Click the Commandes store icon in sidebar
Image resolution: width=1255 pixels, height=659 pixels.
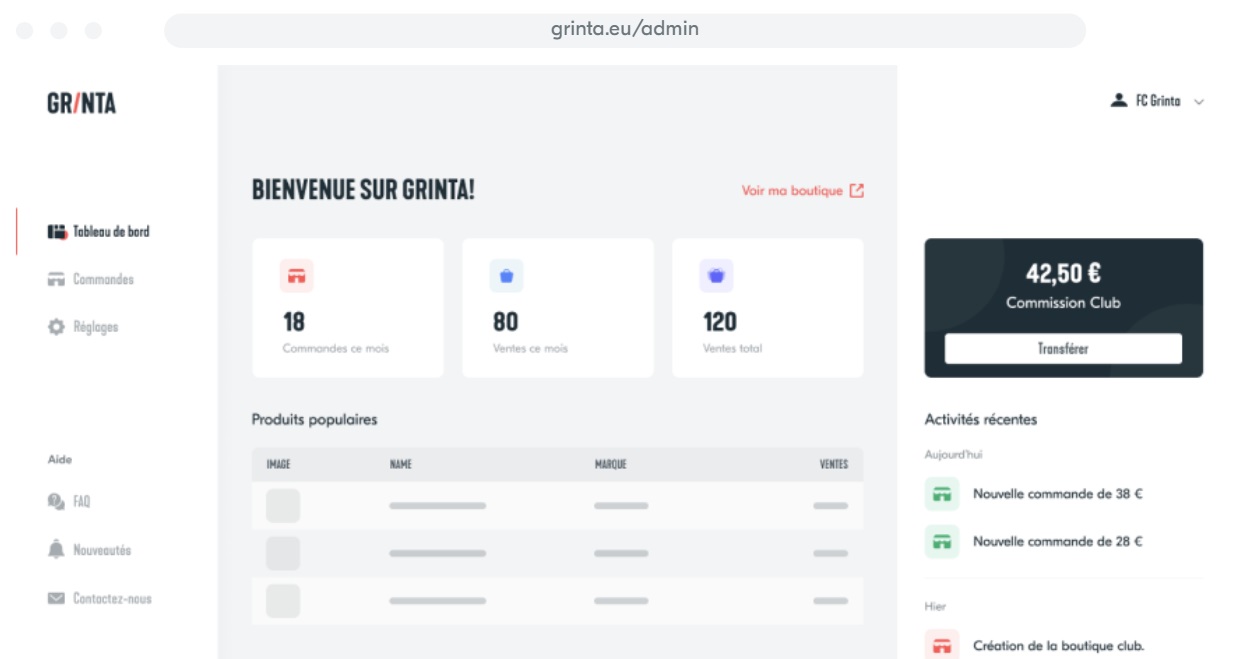click(x=56, y=280)
